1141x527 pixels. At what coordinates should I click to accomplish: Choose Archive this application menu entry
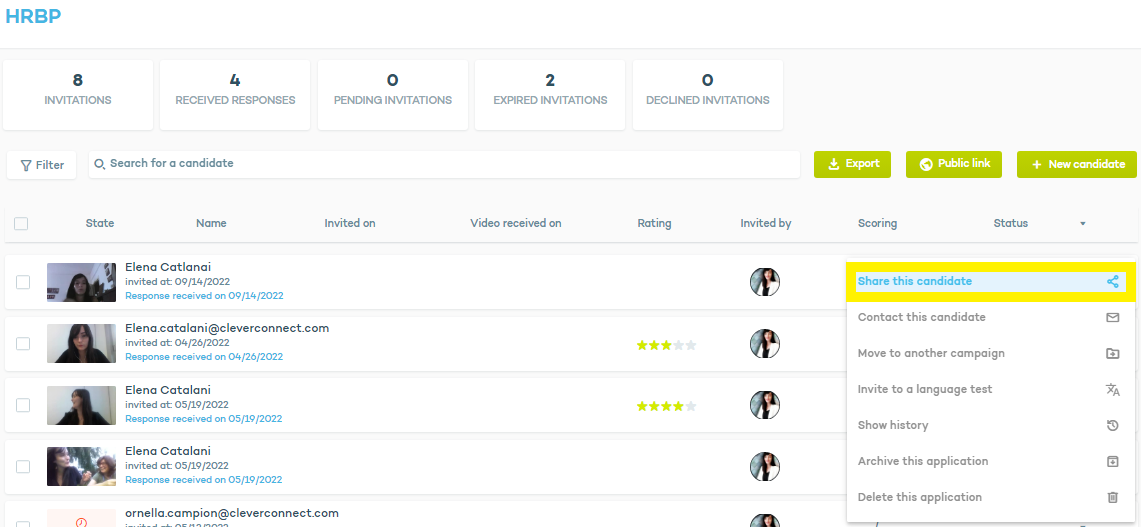tap(922, 462)
